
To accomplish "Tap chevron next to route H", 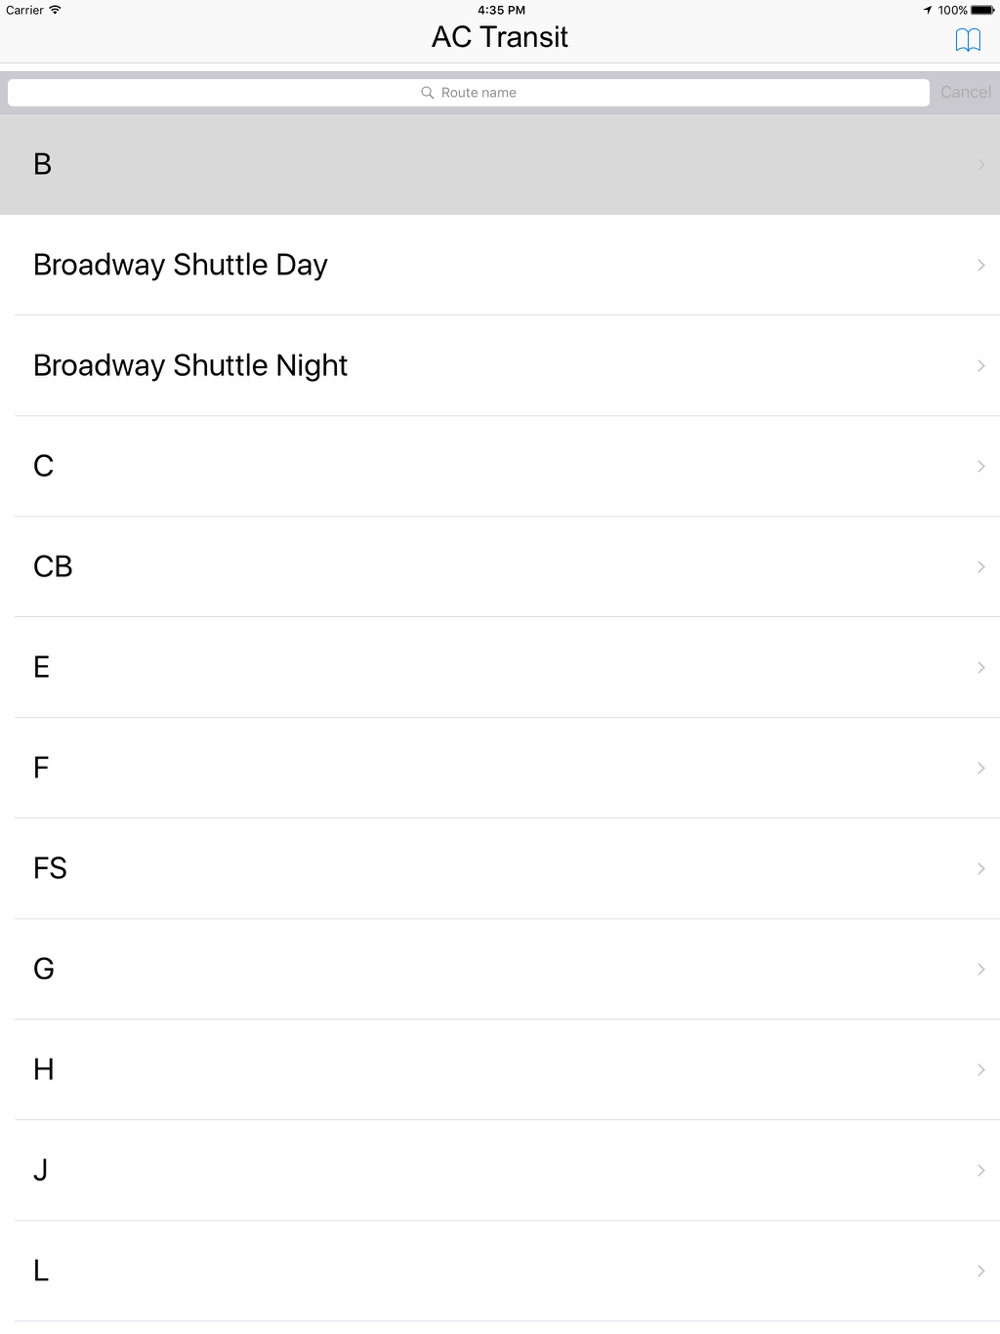I will click(981, 1070).
